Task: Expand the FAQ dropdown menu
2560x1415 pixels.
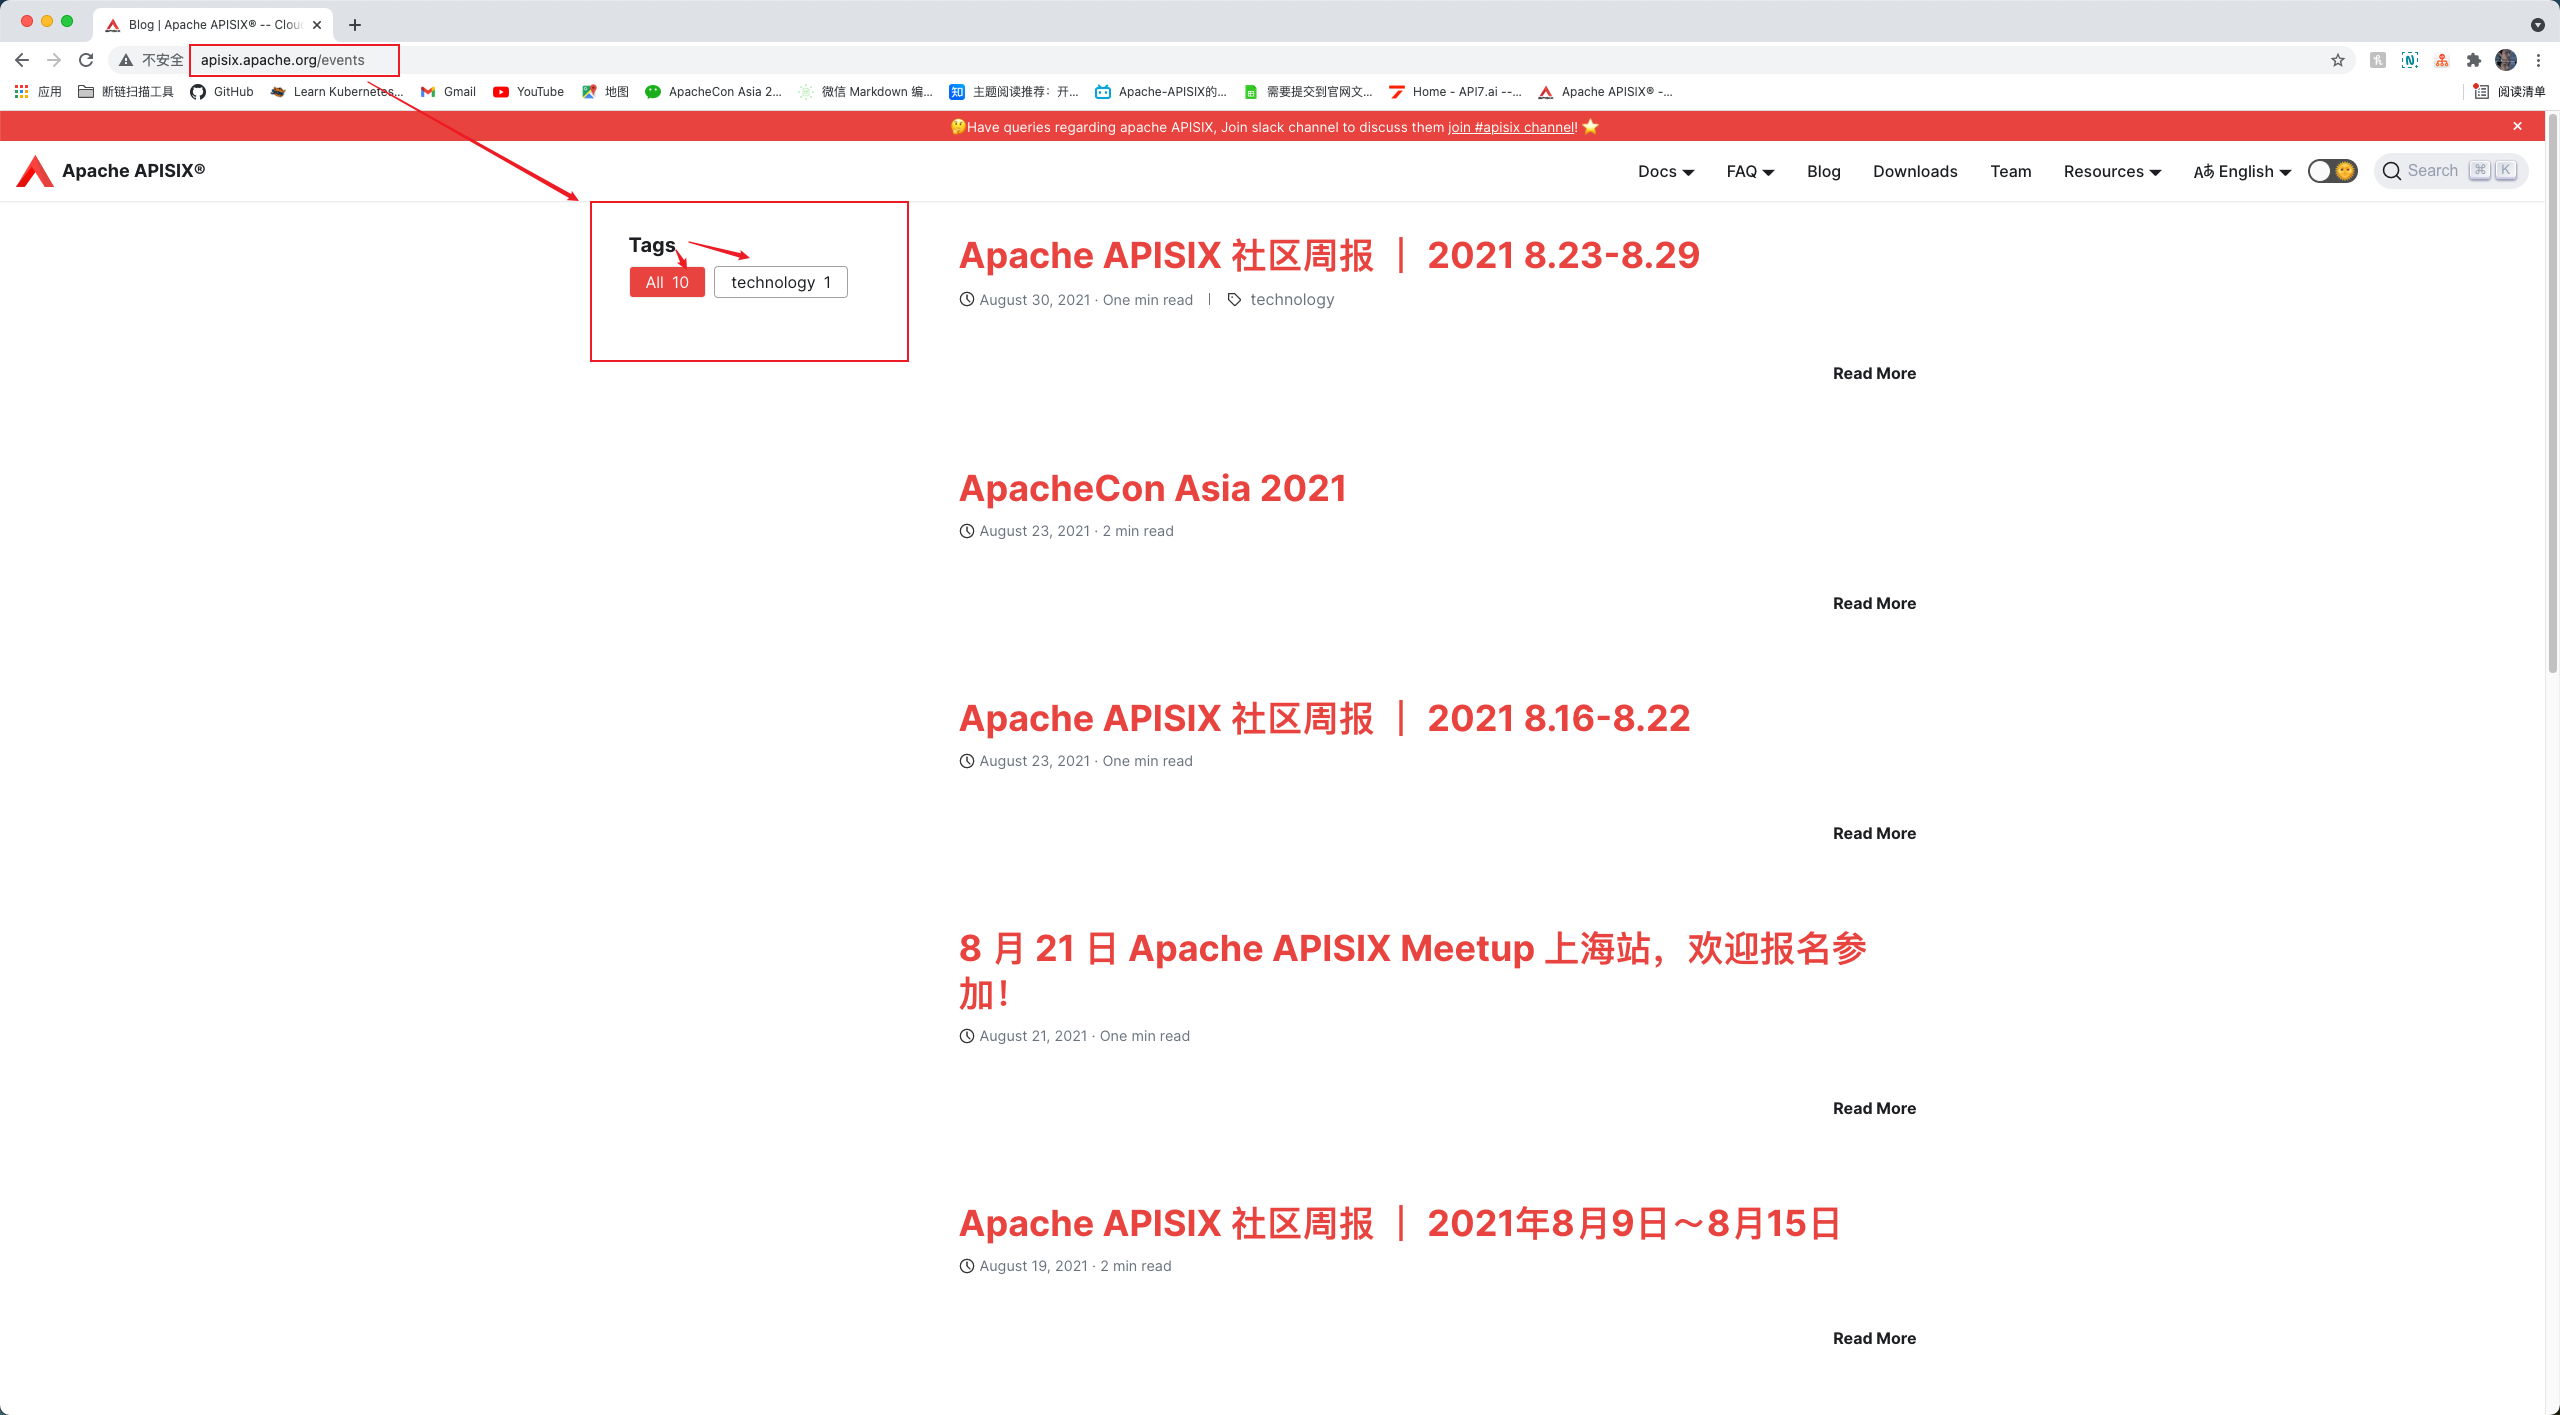Action: pyautogui.click(x=1750, y=171)
